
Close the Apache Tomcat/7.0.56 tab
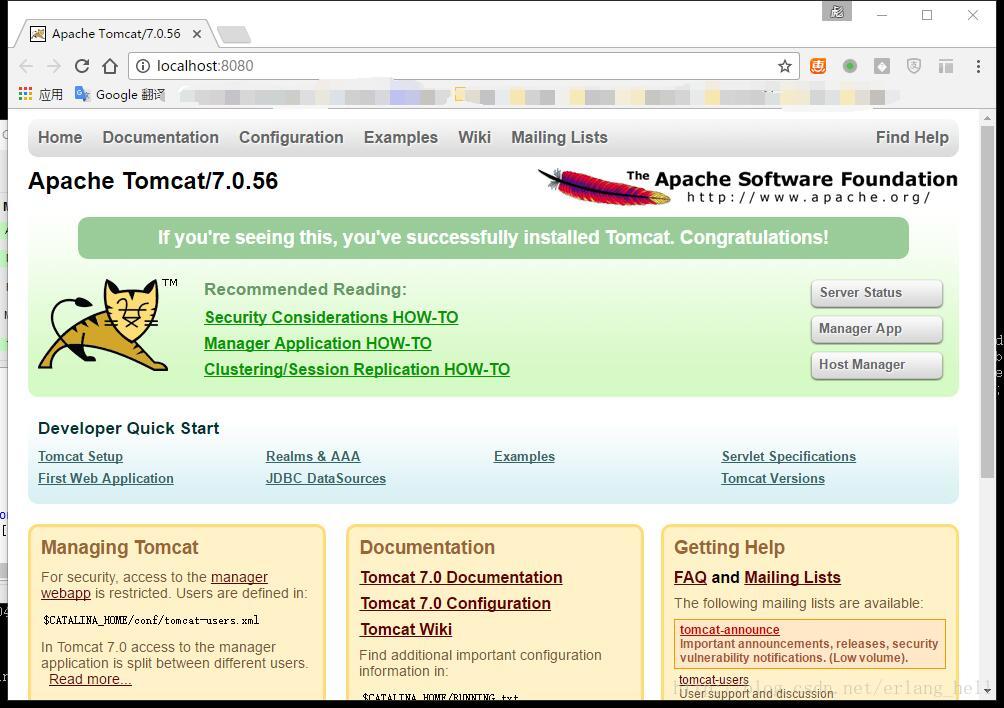coord(197,34)
